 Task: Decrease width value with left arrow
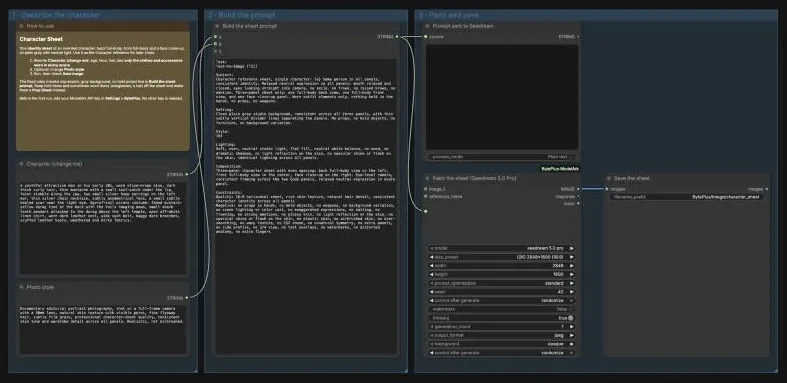click(x=431, y=266)
